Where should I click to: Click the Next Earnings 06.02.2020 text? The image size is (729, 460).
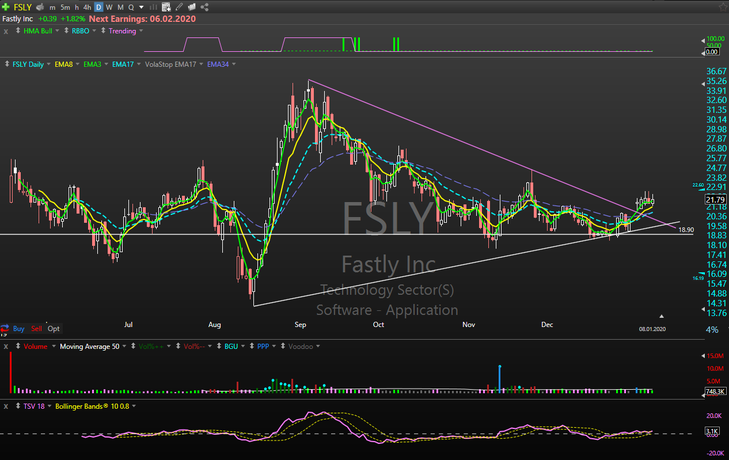[142, 19]
